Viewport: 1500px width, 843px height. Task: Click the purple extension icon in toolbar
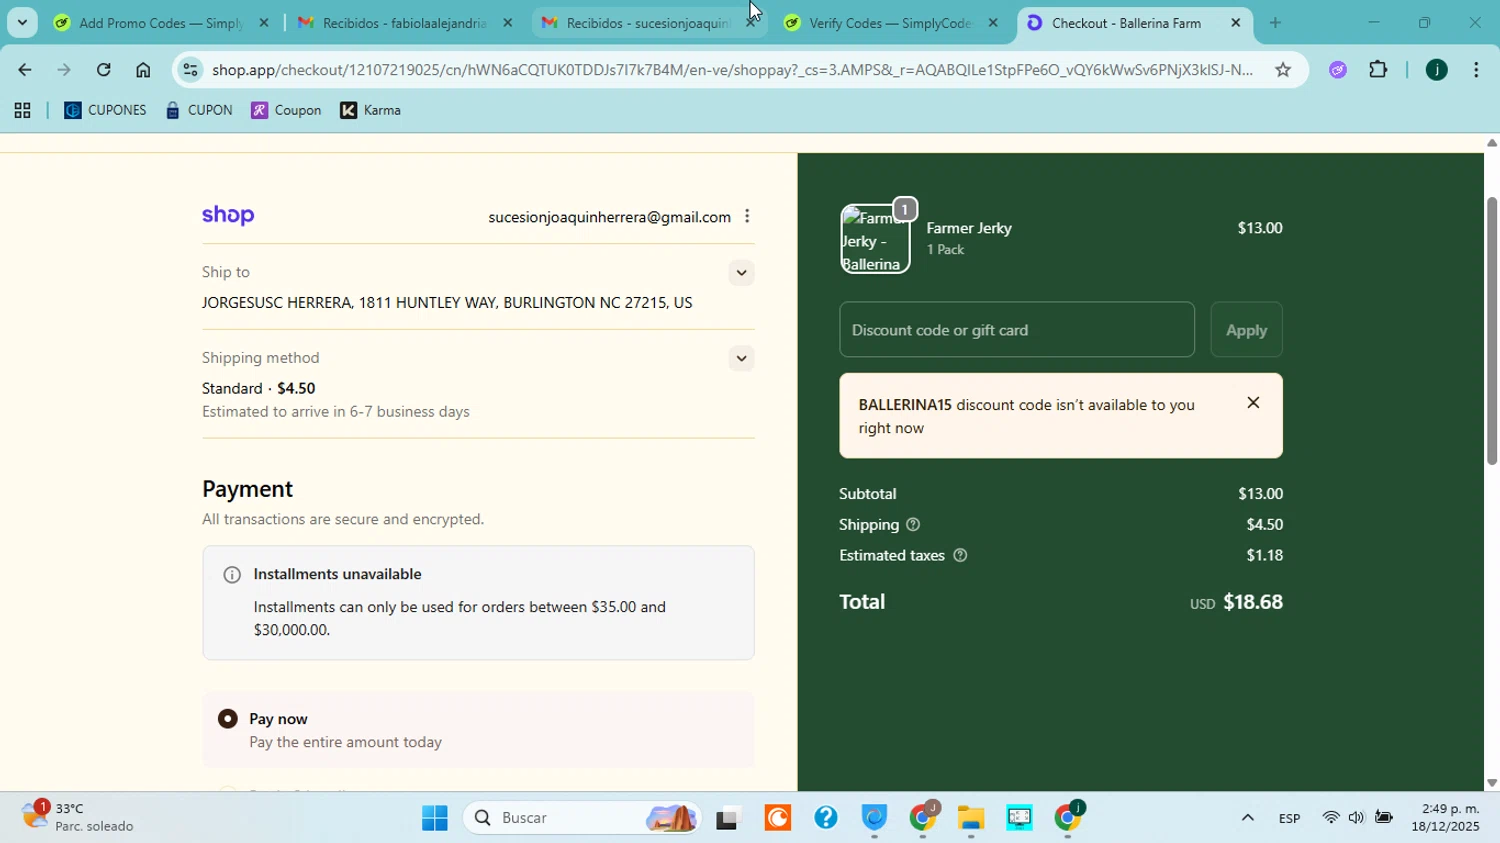click(x=1338, y=70)
